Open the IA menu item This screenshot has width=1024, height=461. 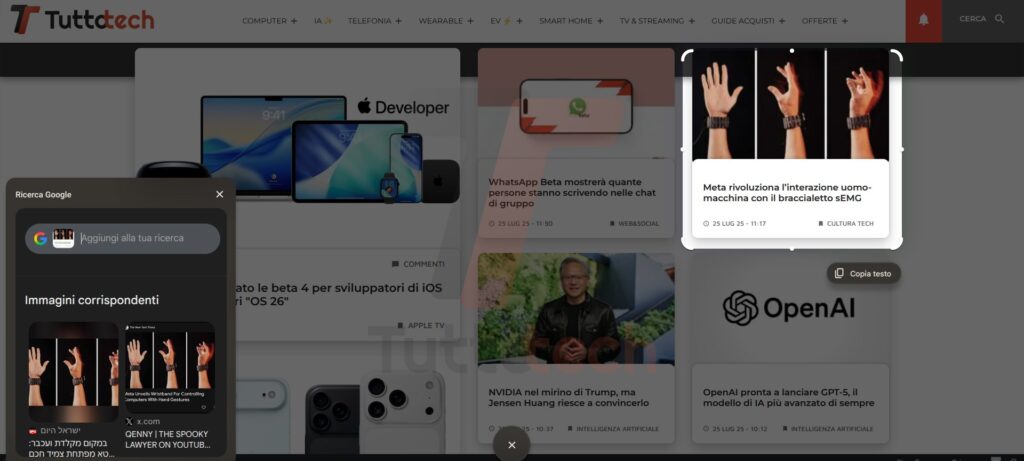[323, 21]
